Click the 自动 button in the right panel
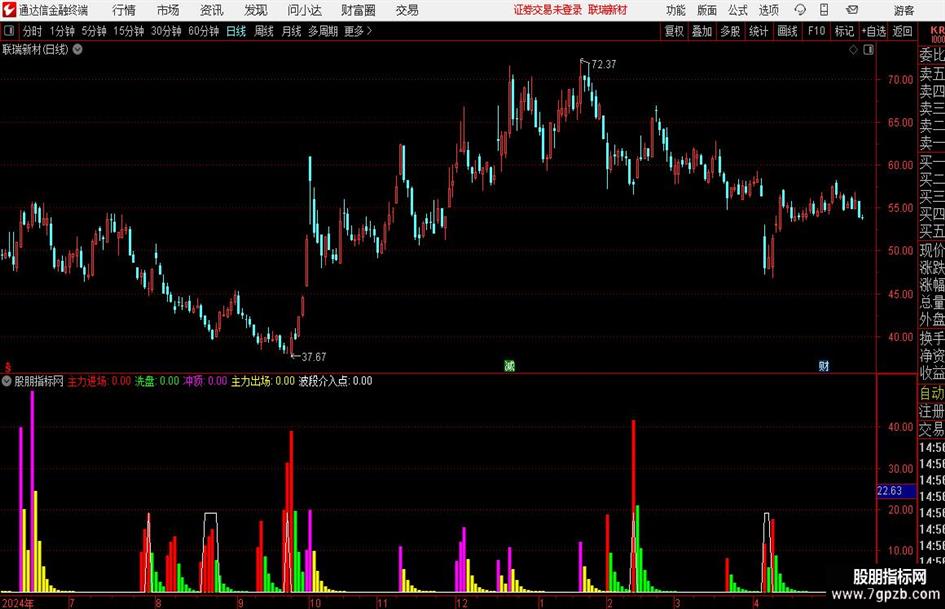 click(x=932, y=393)
